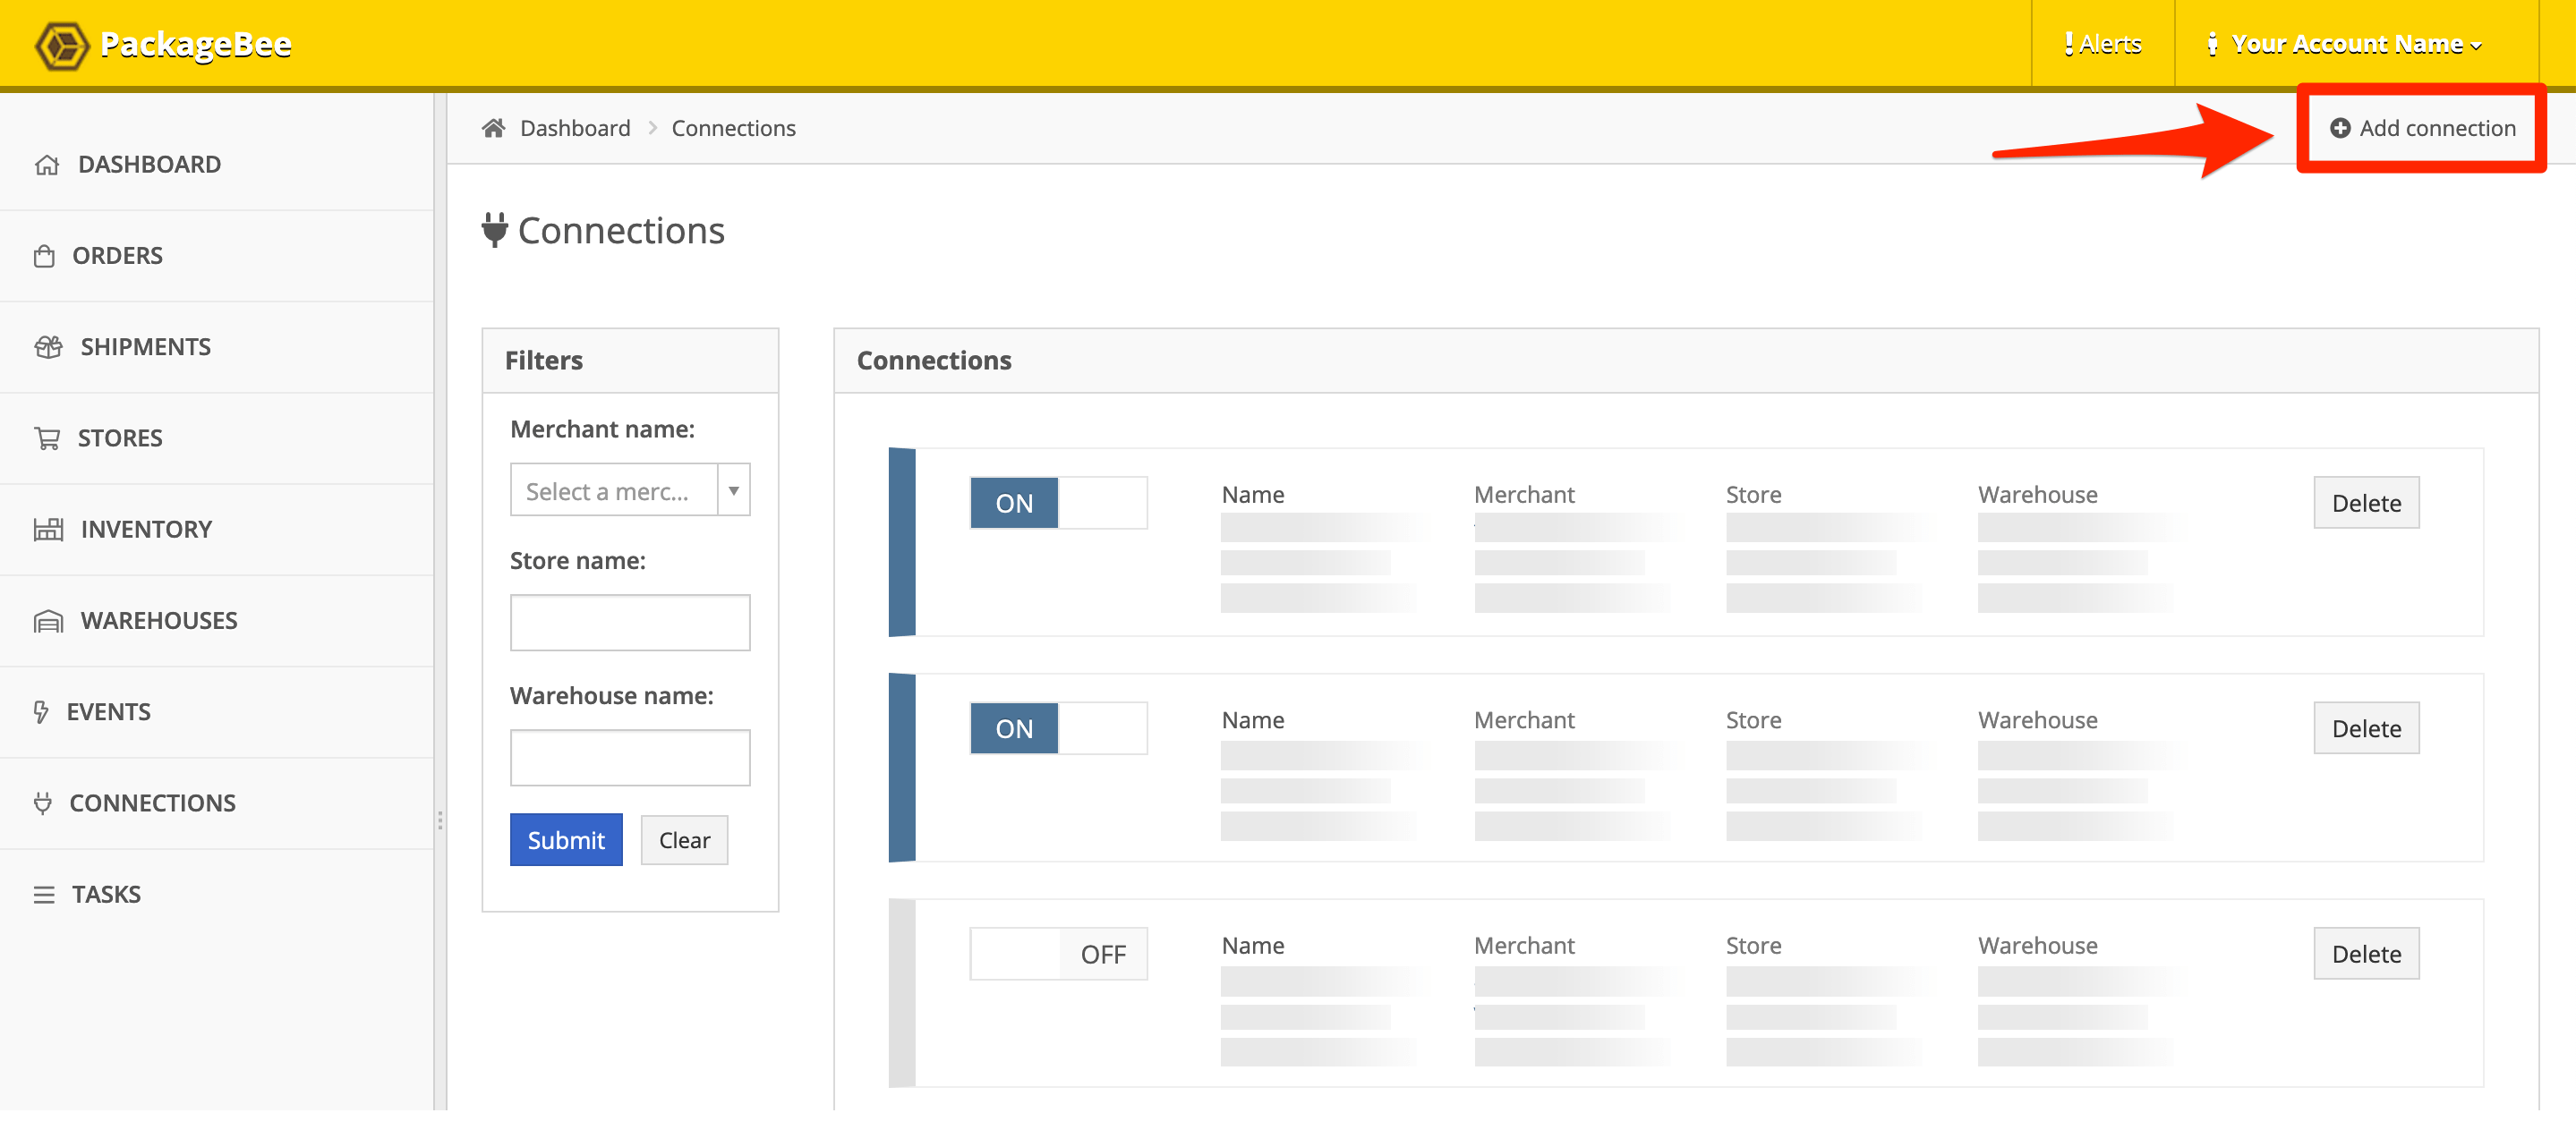Toggle the second connection's ON switch

(1058, 729)
